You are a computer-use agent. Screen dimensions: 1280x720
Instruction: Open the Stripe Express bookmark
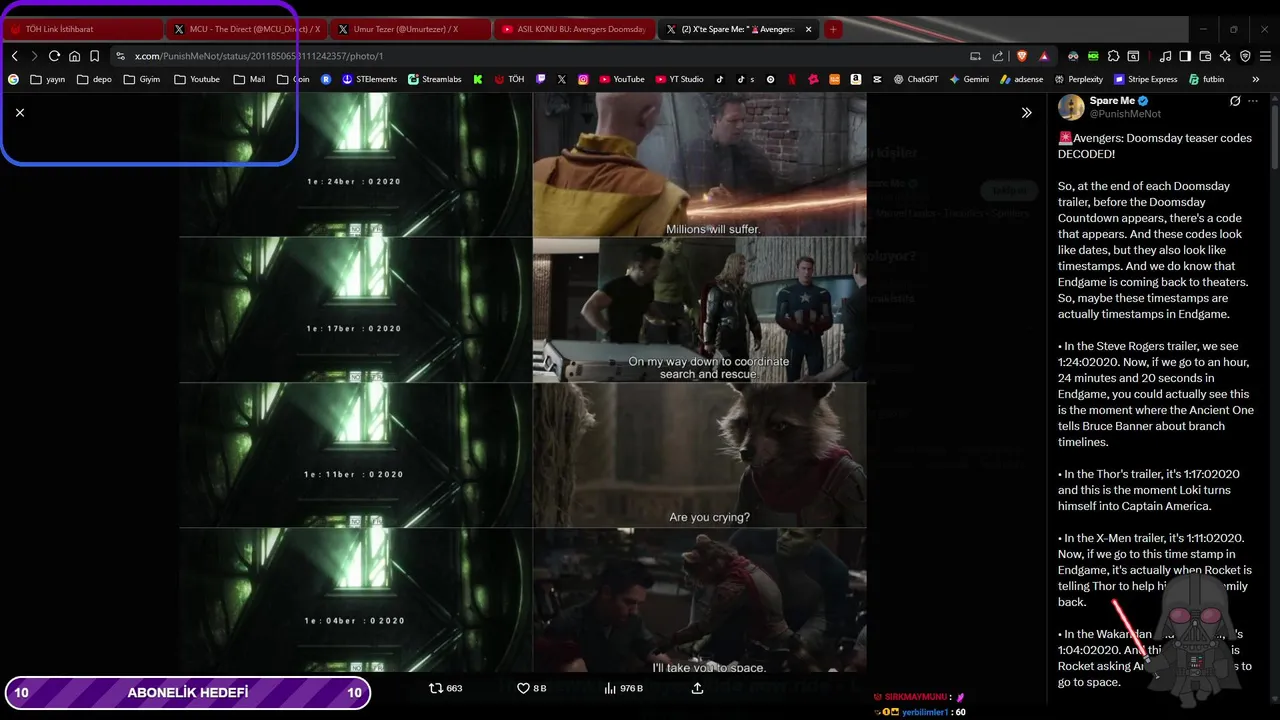point(1145,79)
